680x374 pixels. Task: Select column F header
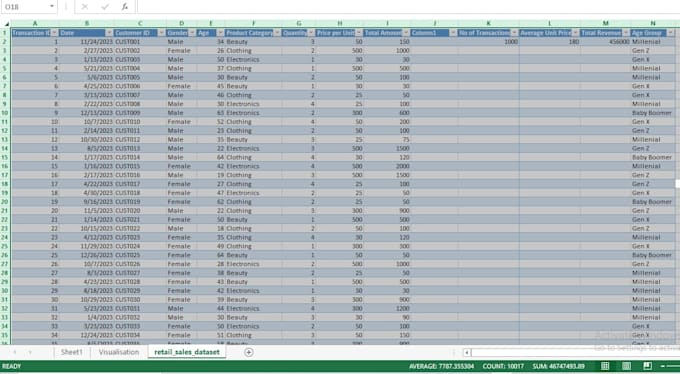click(x=253, y=23)
